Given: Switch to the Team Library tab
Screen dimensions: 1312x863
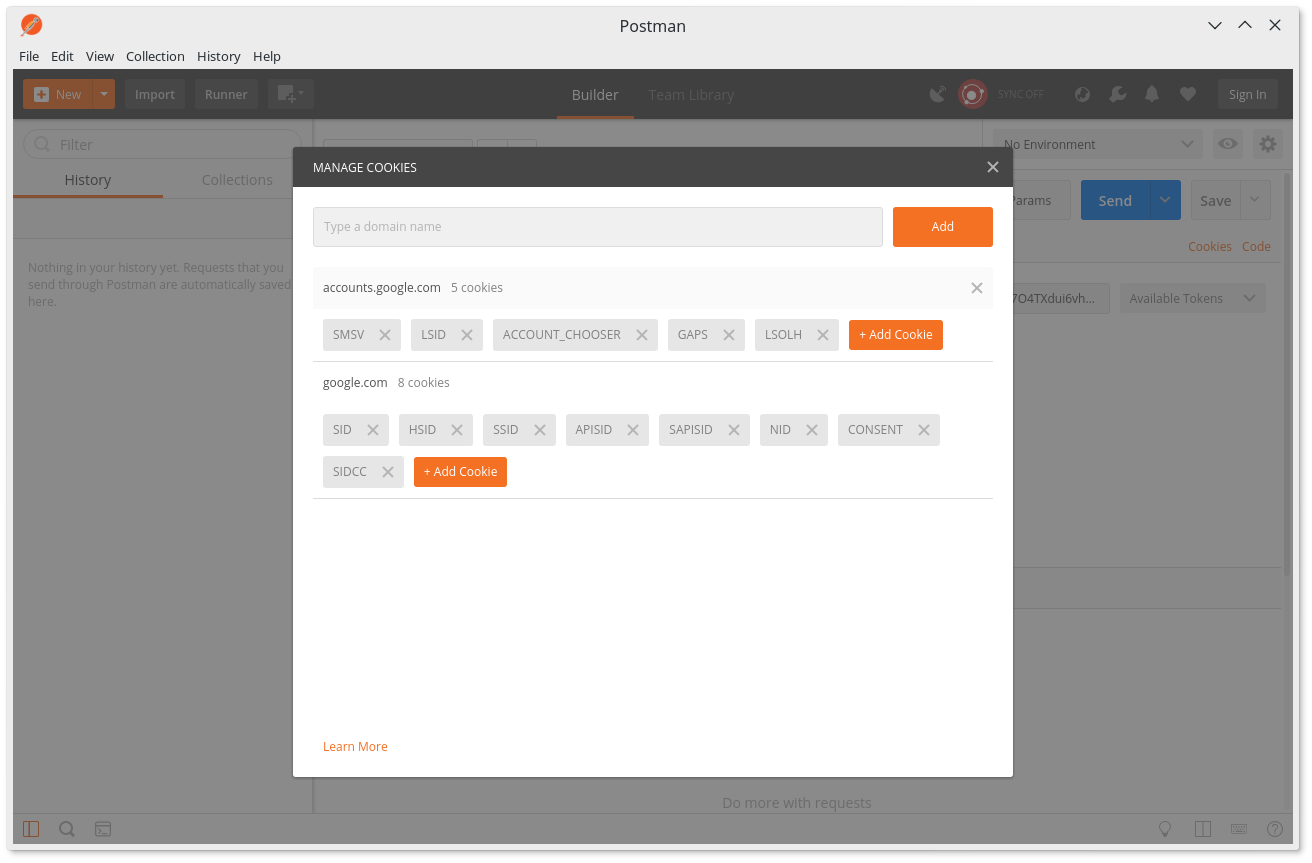Looking at the screenshot, I should tap(691, 95).
